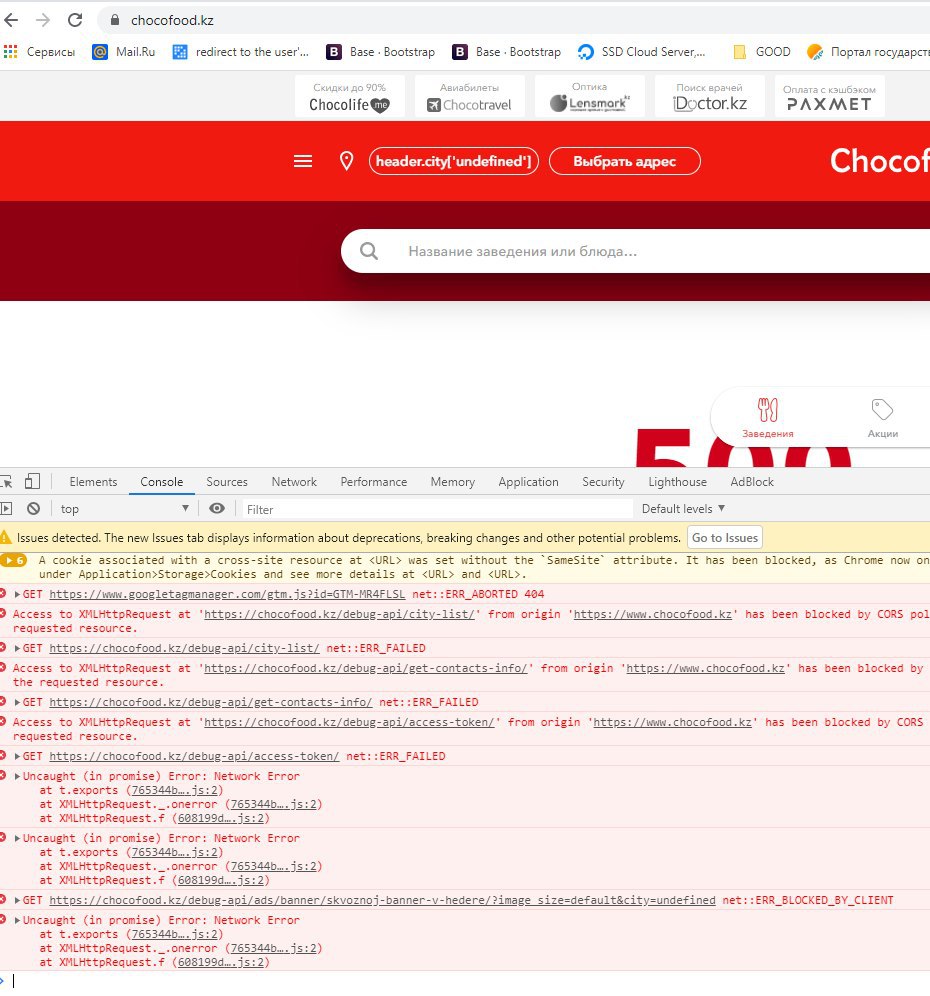The image size is (930, 996).
Task: Switch to the Network tab
Action: (294, 482)
